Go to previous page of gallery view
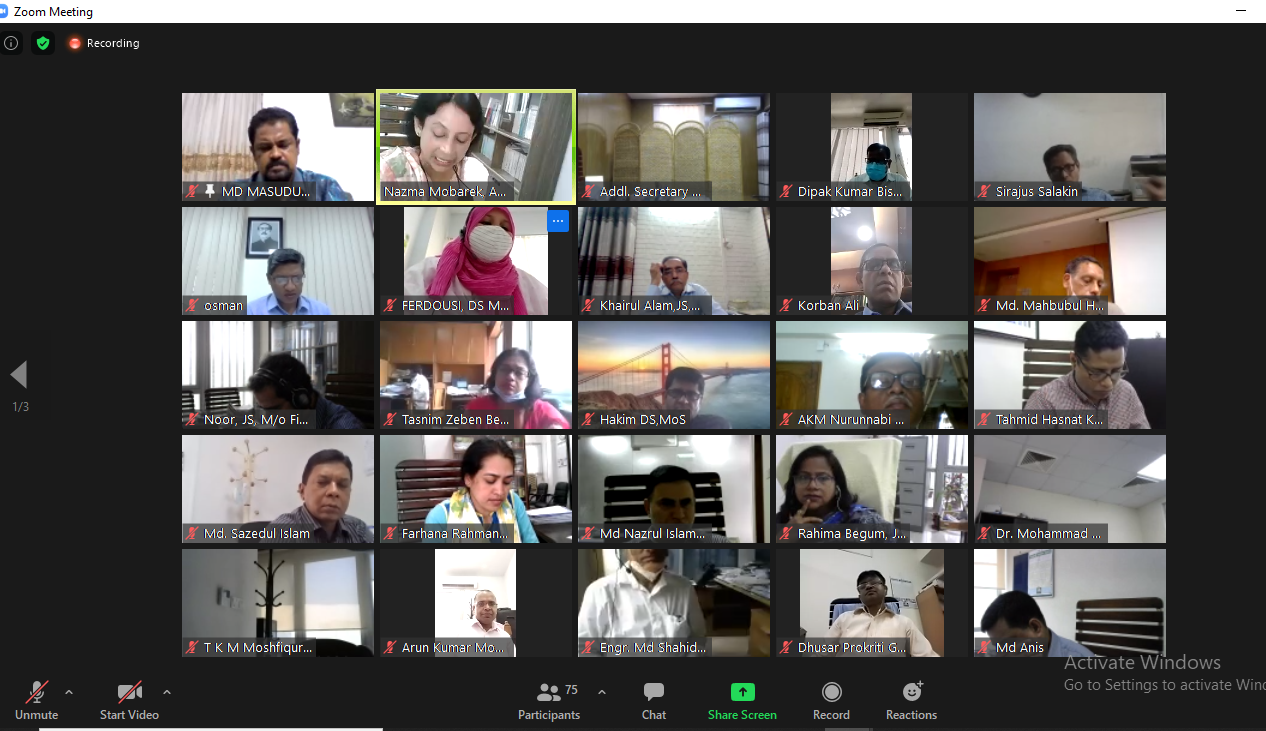Viewport: 1266px width, 731px height. [19, 375]
